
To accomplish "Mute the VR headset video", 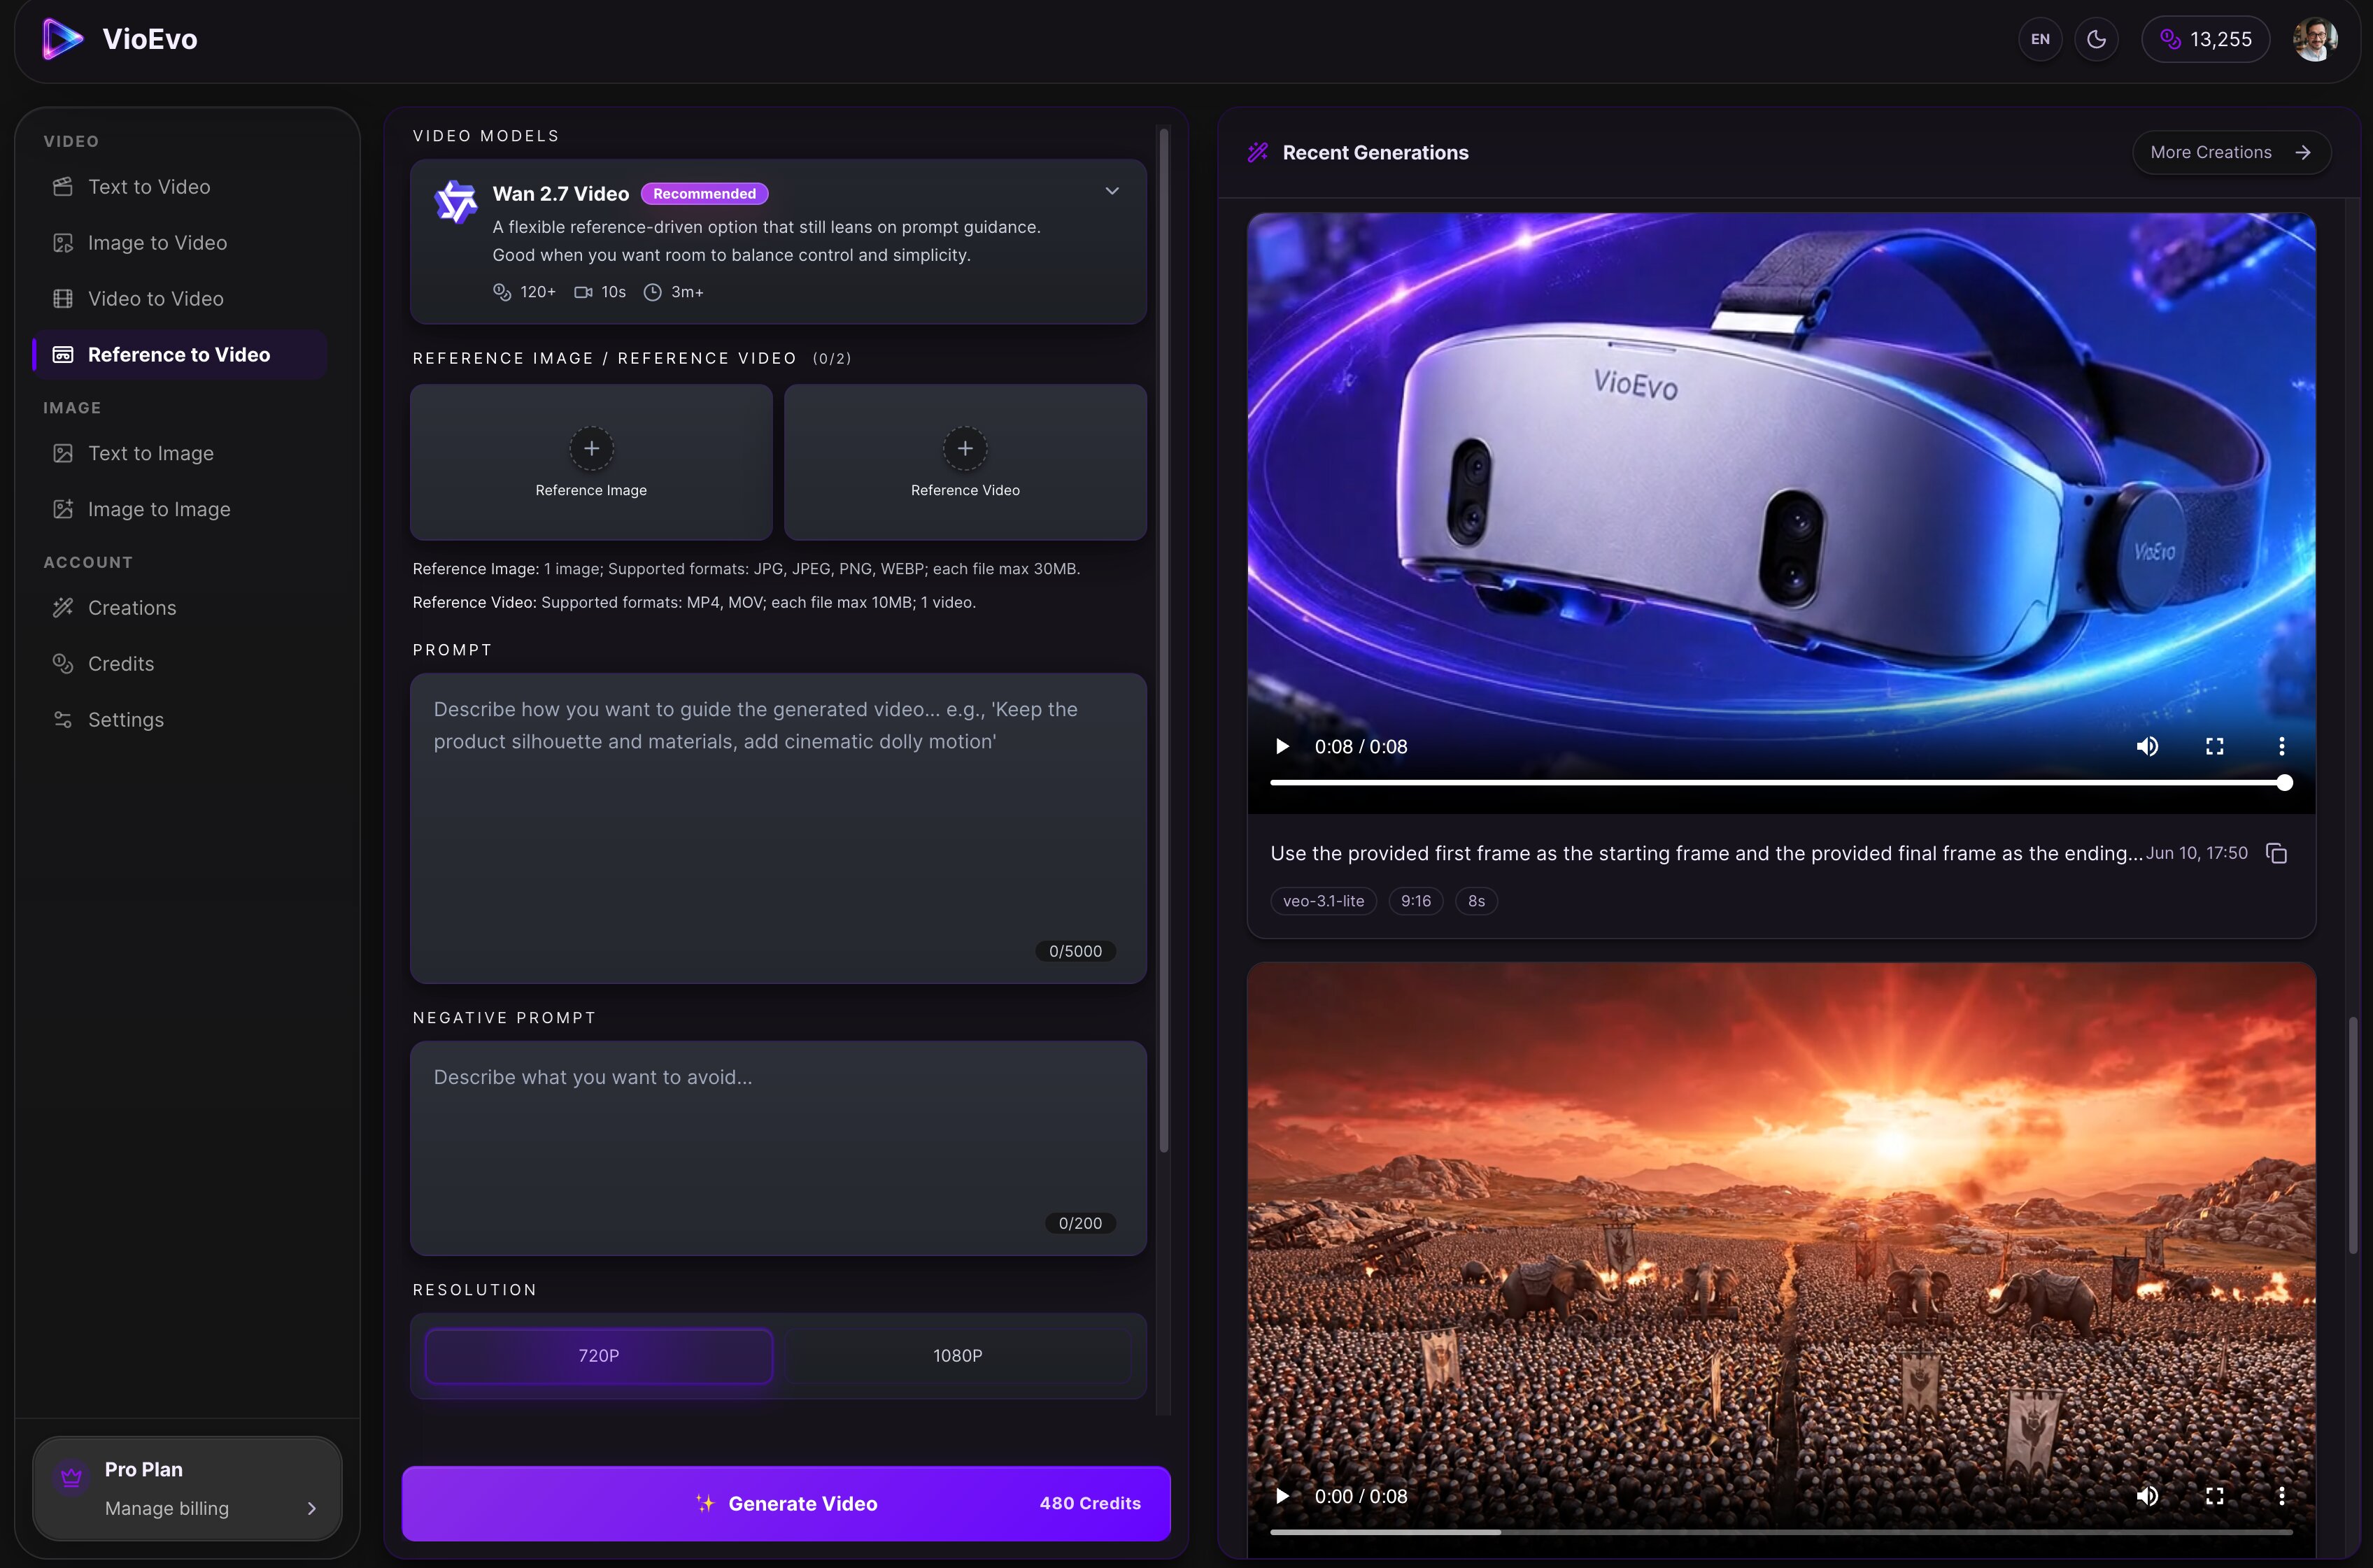I will tap(2147, 747).
